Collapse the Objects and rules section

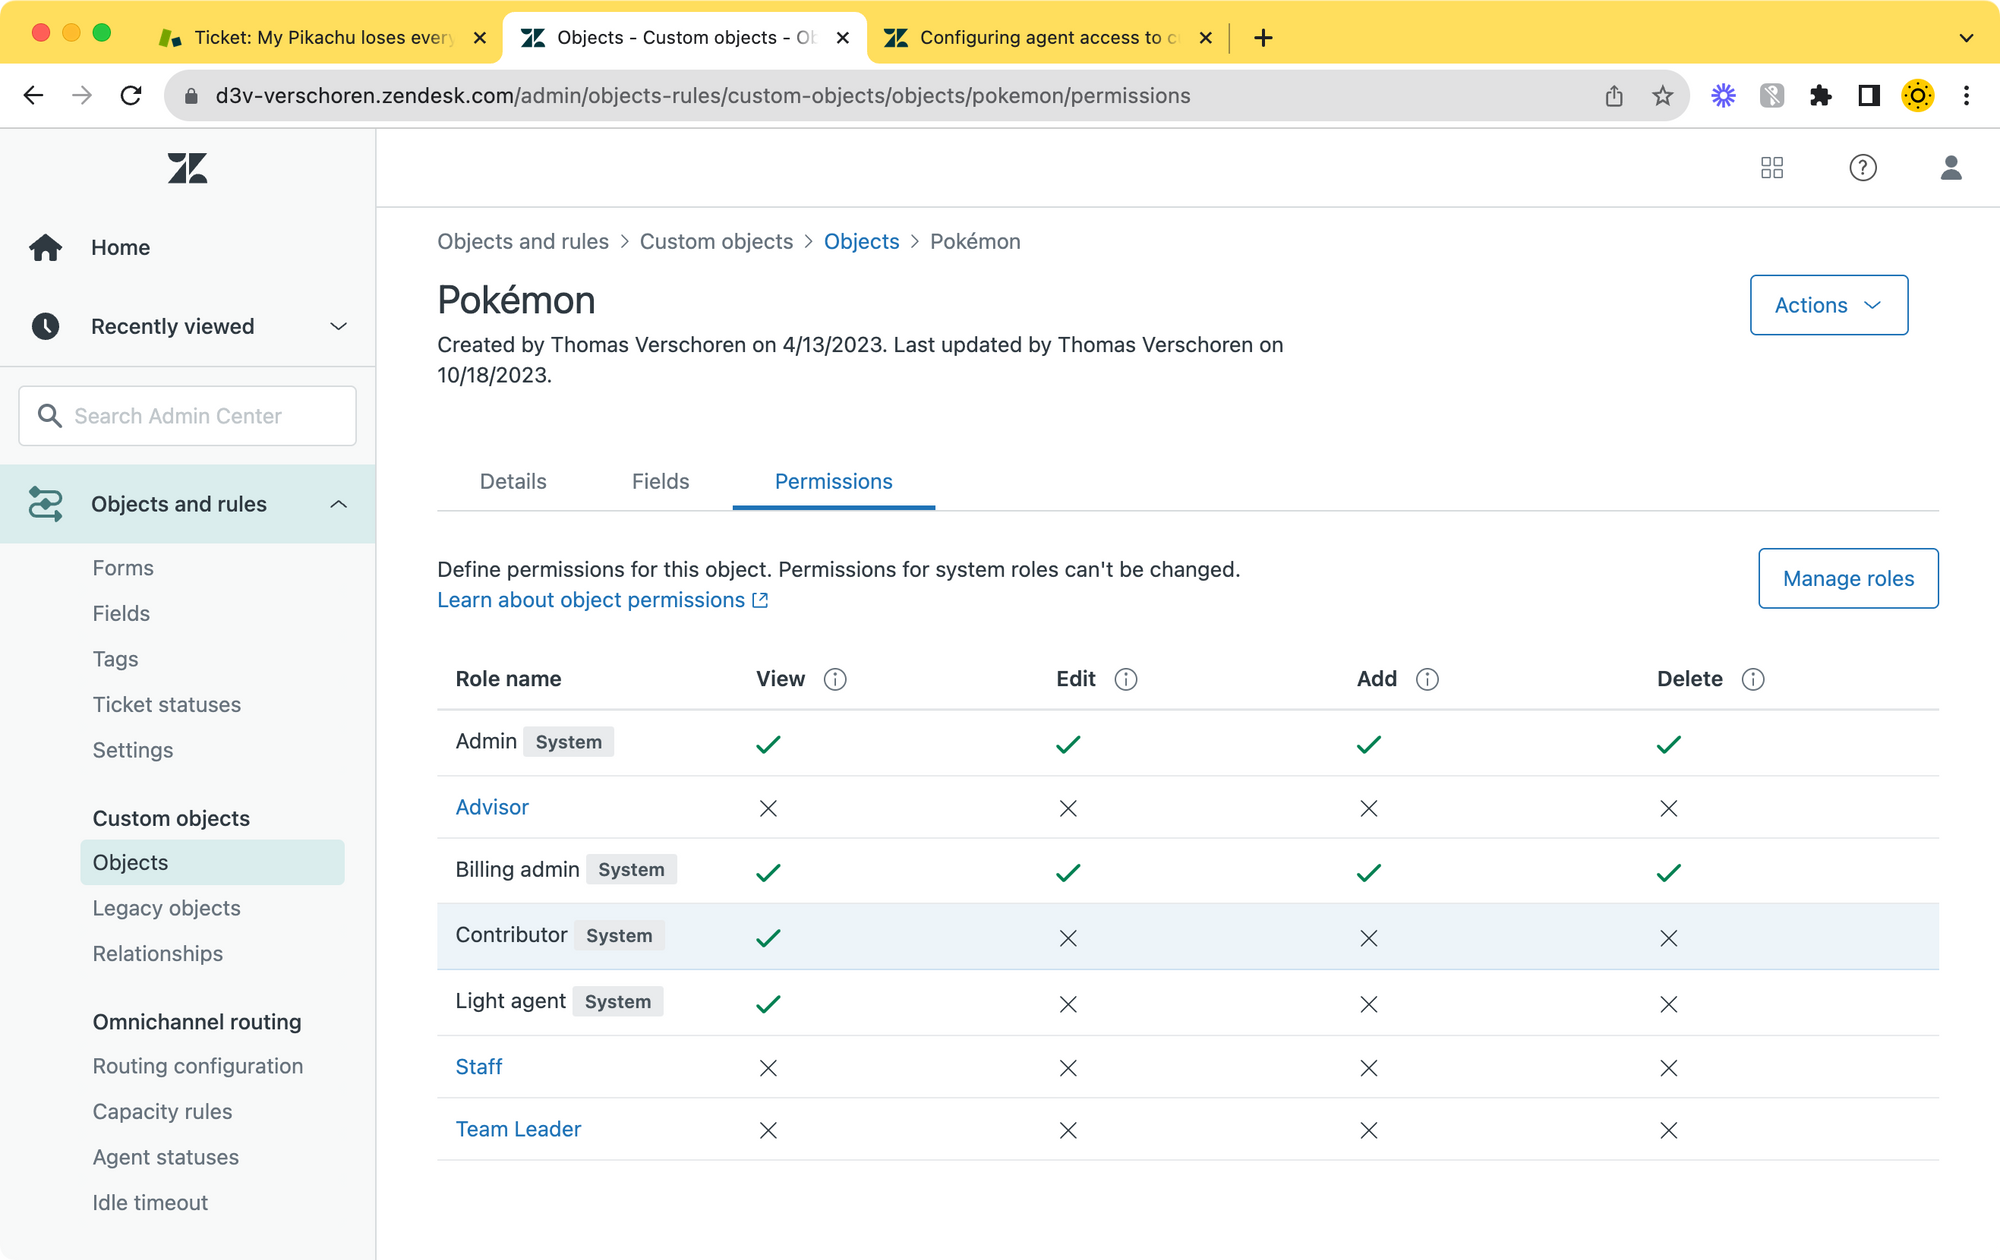click(338, 504)
